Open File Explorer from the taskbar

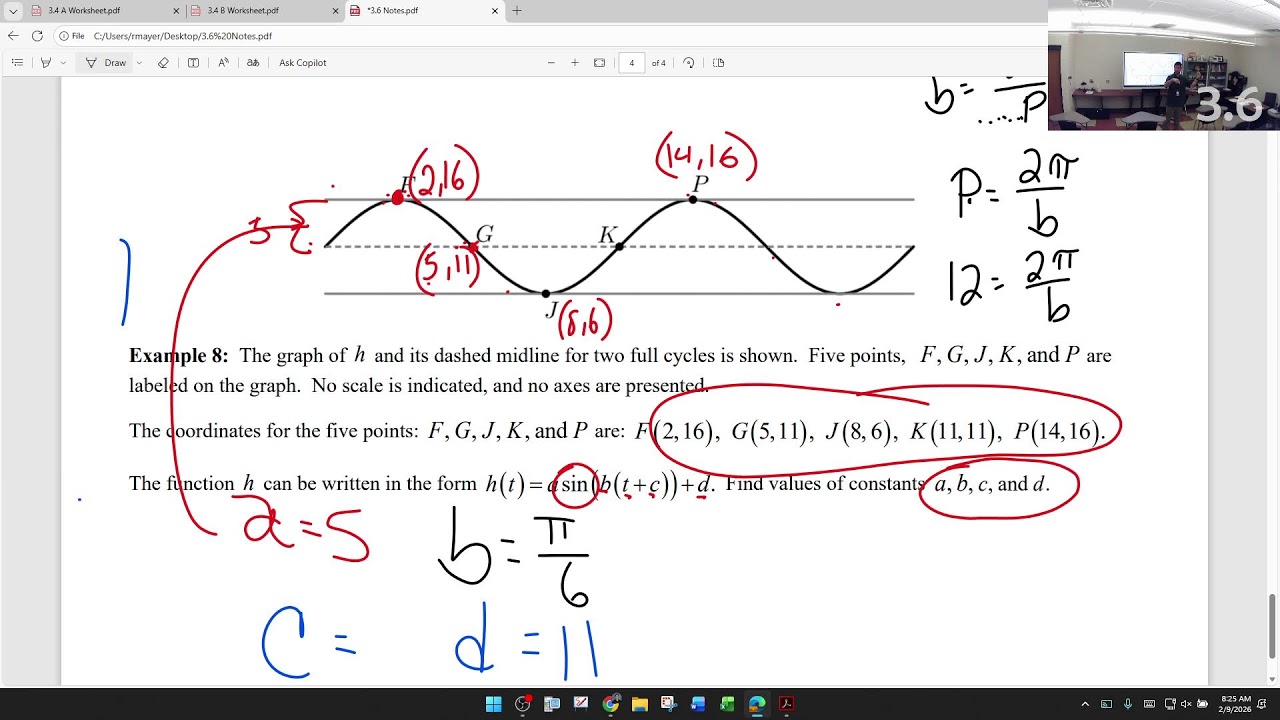pos(640,704)
